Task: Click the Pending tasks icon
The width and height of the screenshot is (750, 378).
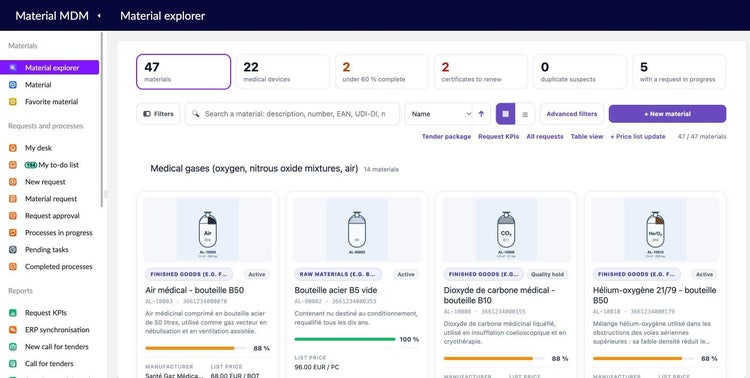Action: pyautogui.click(x=13, y=250)
